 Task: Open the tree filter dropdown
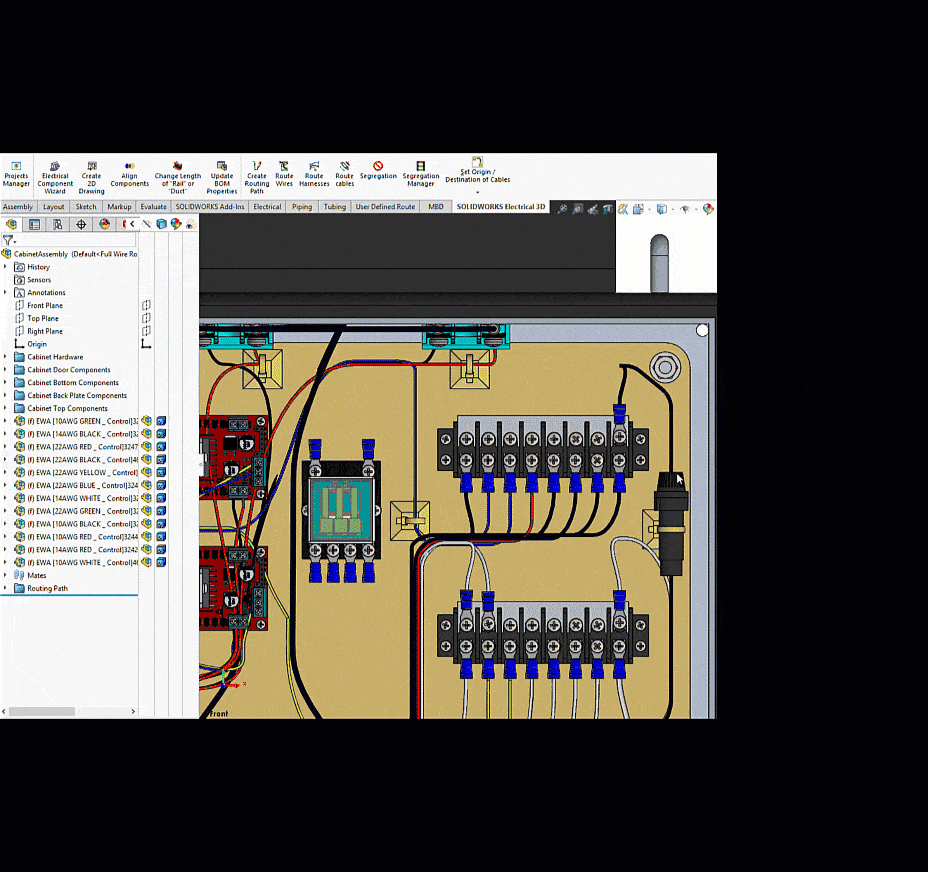[15, 242]
